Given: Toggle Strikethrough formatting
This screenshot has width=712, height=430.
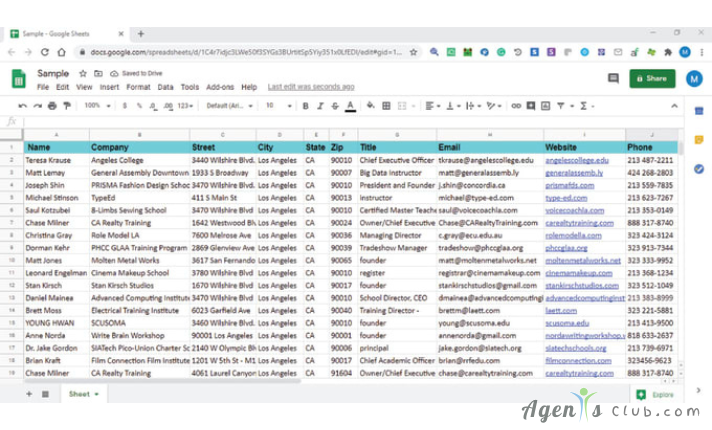Looking at the screenshot, I should (335, 106).
